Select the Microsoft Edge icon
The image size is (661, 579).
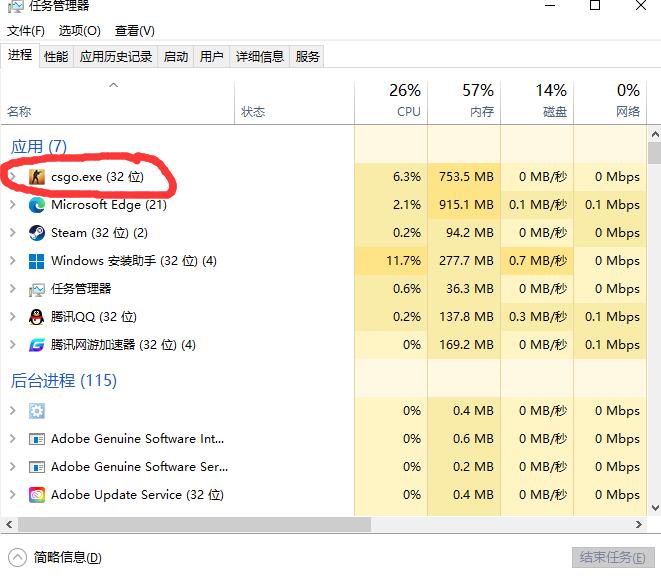coord(37,205)
